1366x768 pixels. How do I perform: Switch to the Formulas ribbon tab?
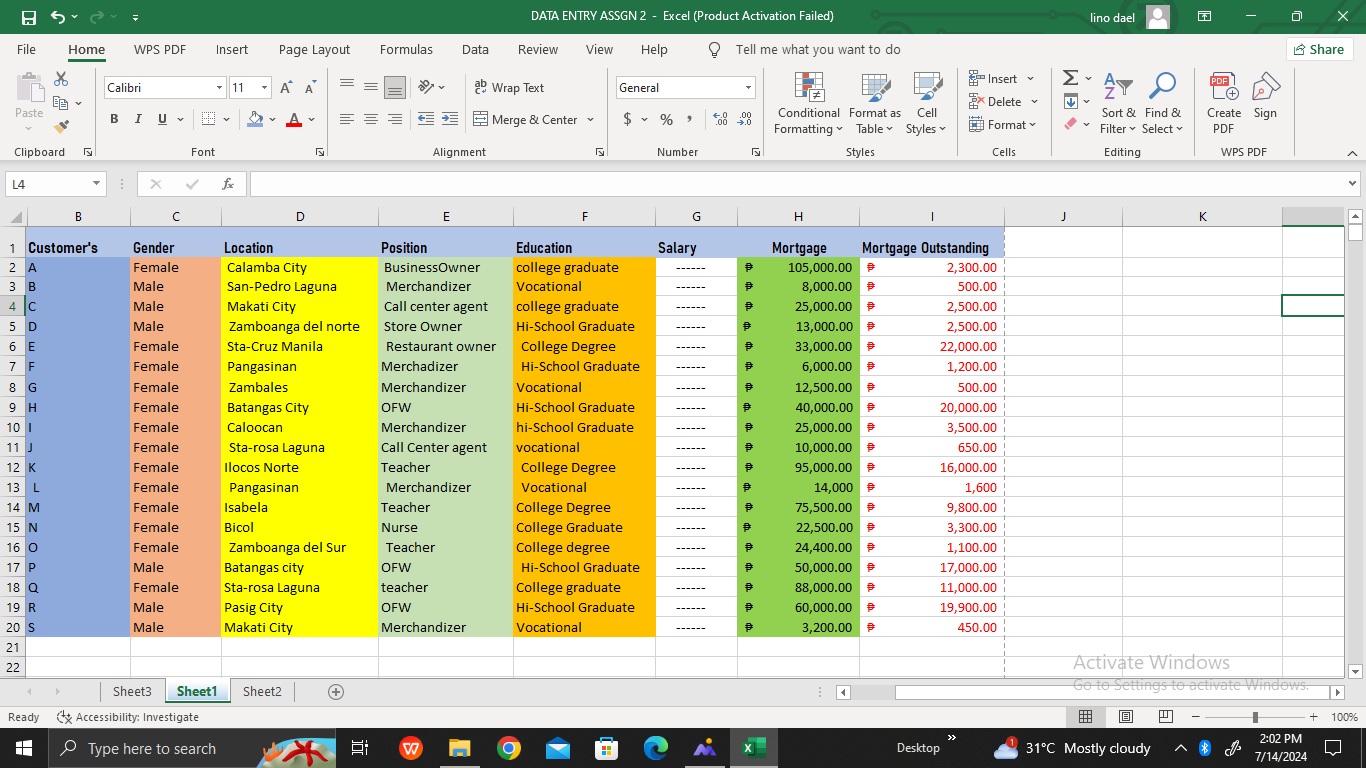pyautogui.click(x=406, y=49)
